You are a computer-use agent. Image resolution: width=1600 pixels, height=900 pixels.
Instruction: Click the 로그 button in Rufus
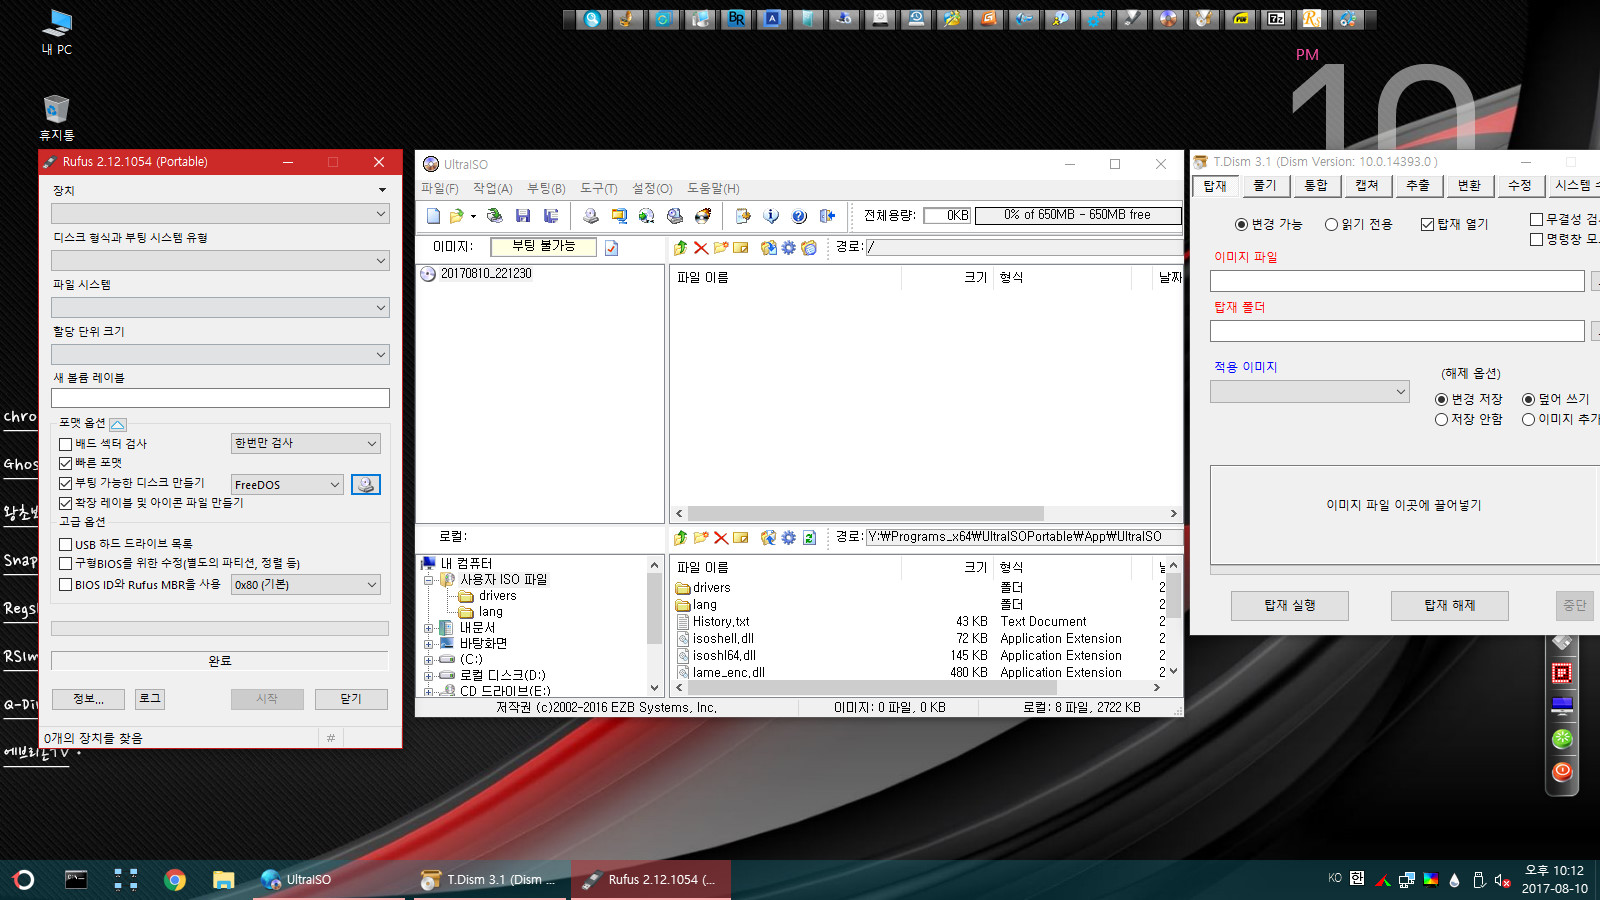click(x=150, y=699)
